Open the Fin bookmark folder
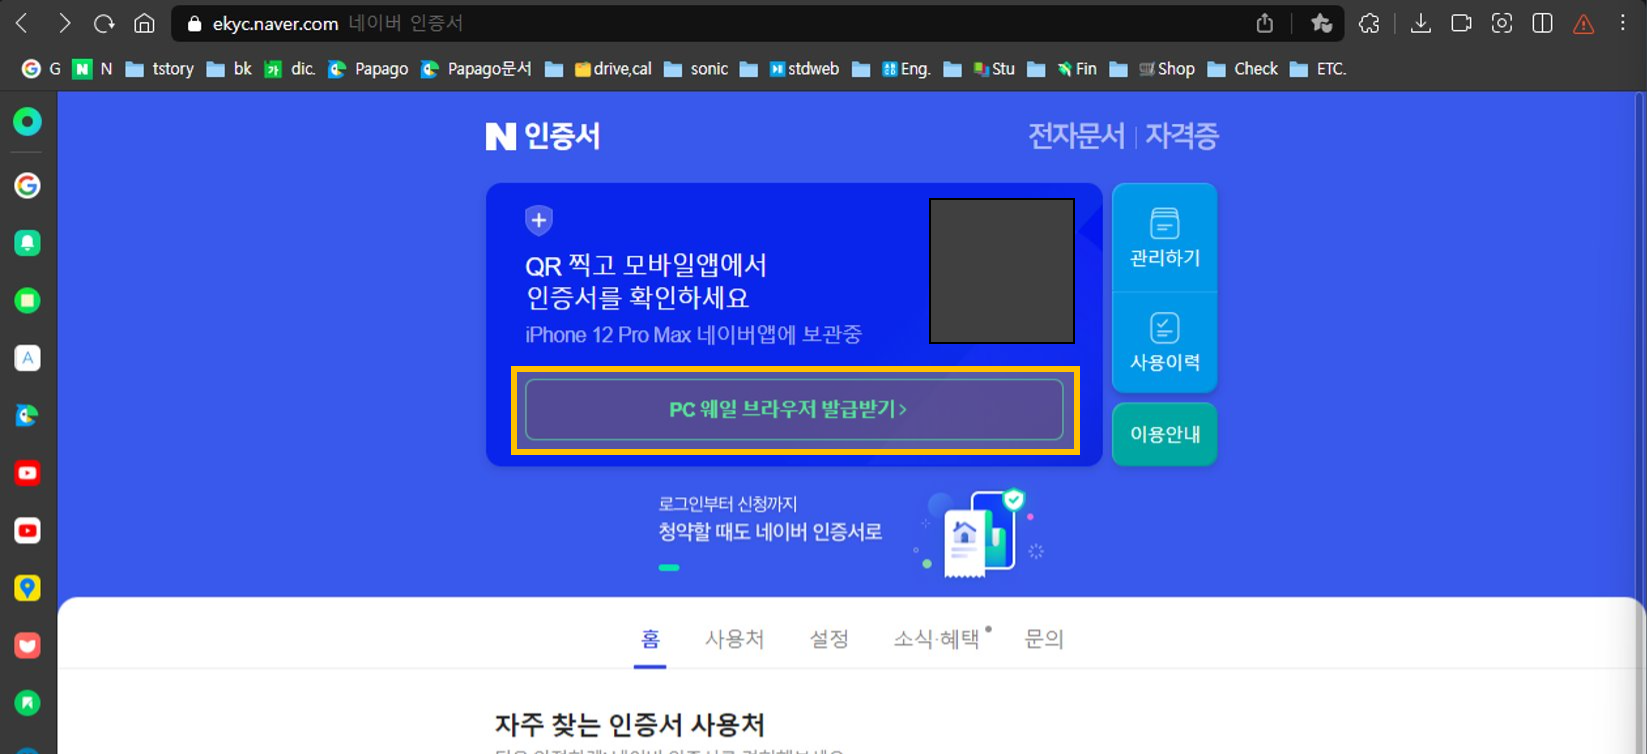This screenshot has width=1647, height=754. pyautogui.click(x=1062, y=69)
